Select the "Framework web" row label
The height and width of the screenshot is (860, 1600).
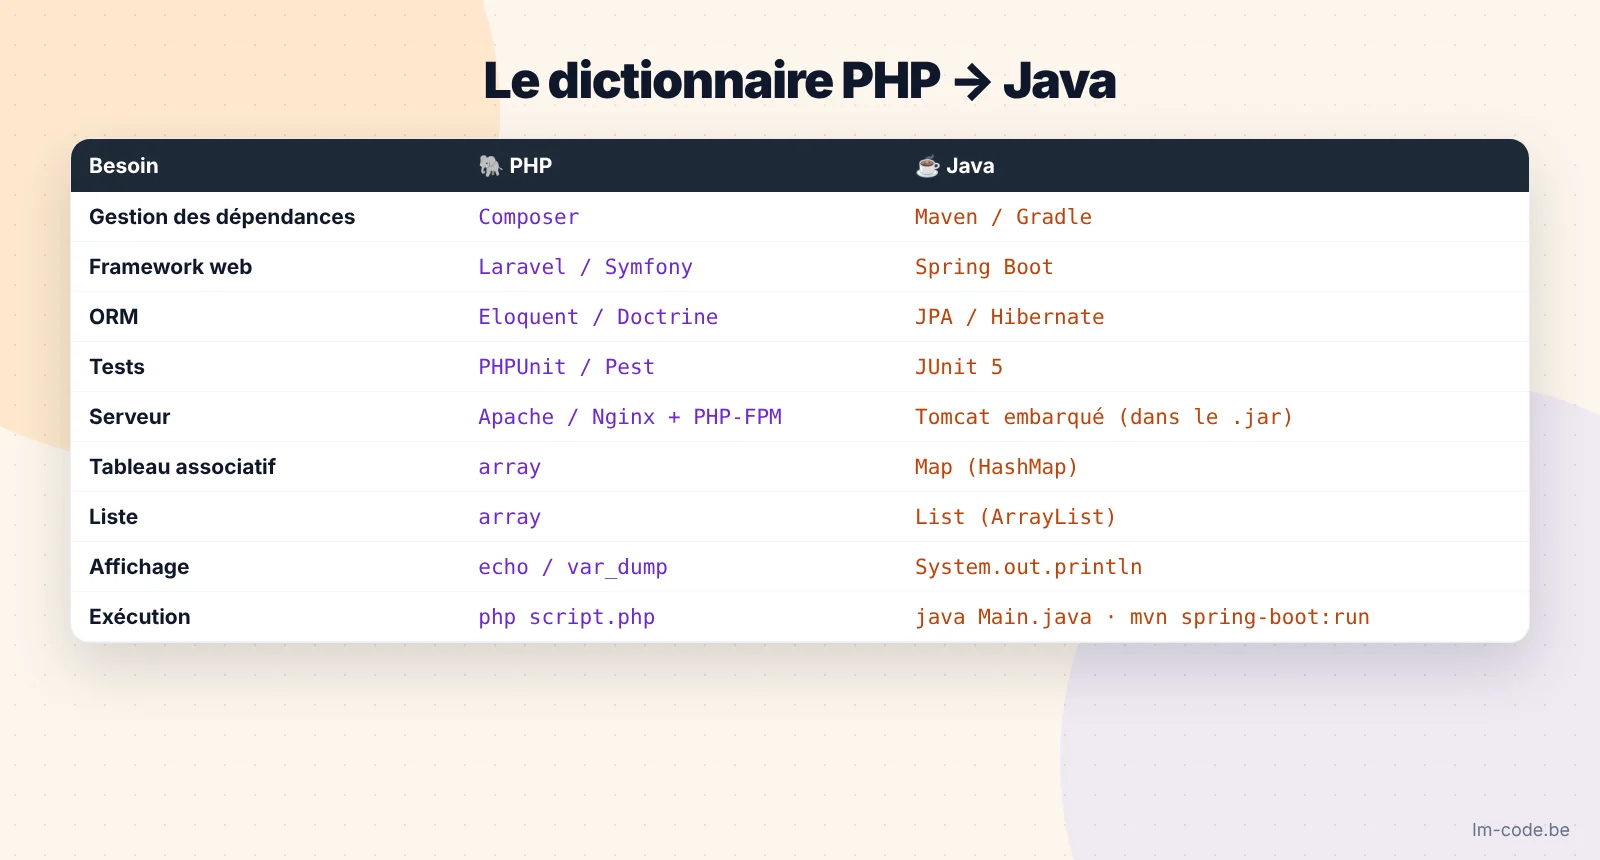pyautogui.click(x=171, y=267)
